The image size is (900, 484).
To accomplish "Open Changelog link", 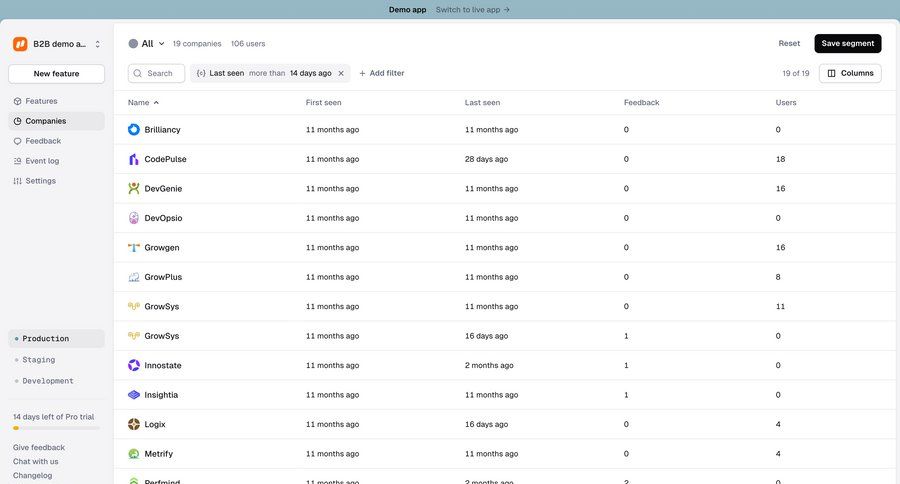I will click(x=33, y=475).
